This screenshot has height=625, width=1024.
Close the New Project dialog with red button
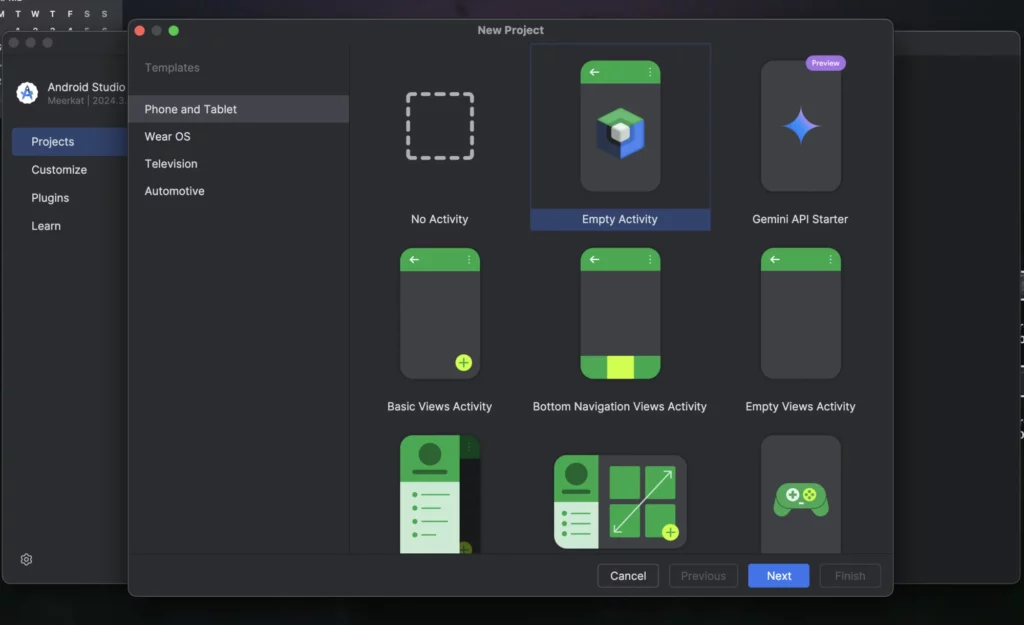point(140,31)
